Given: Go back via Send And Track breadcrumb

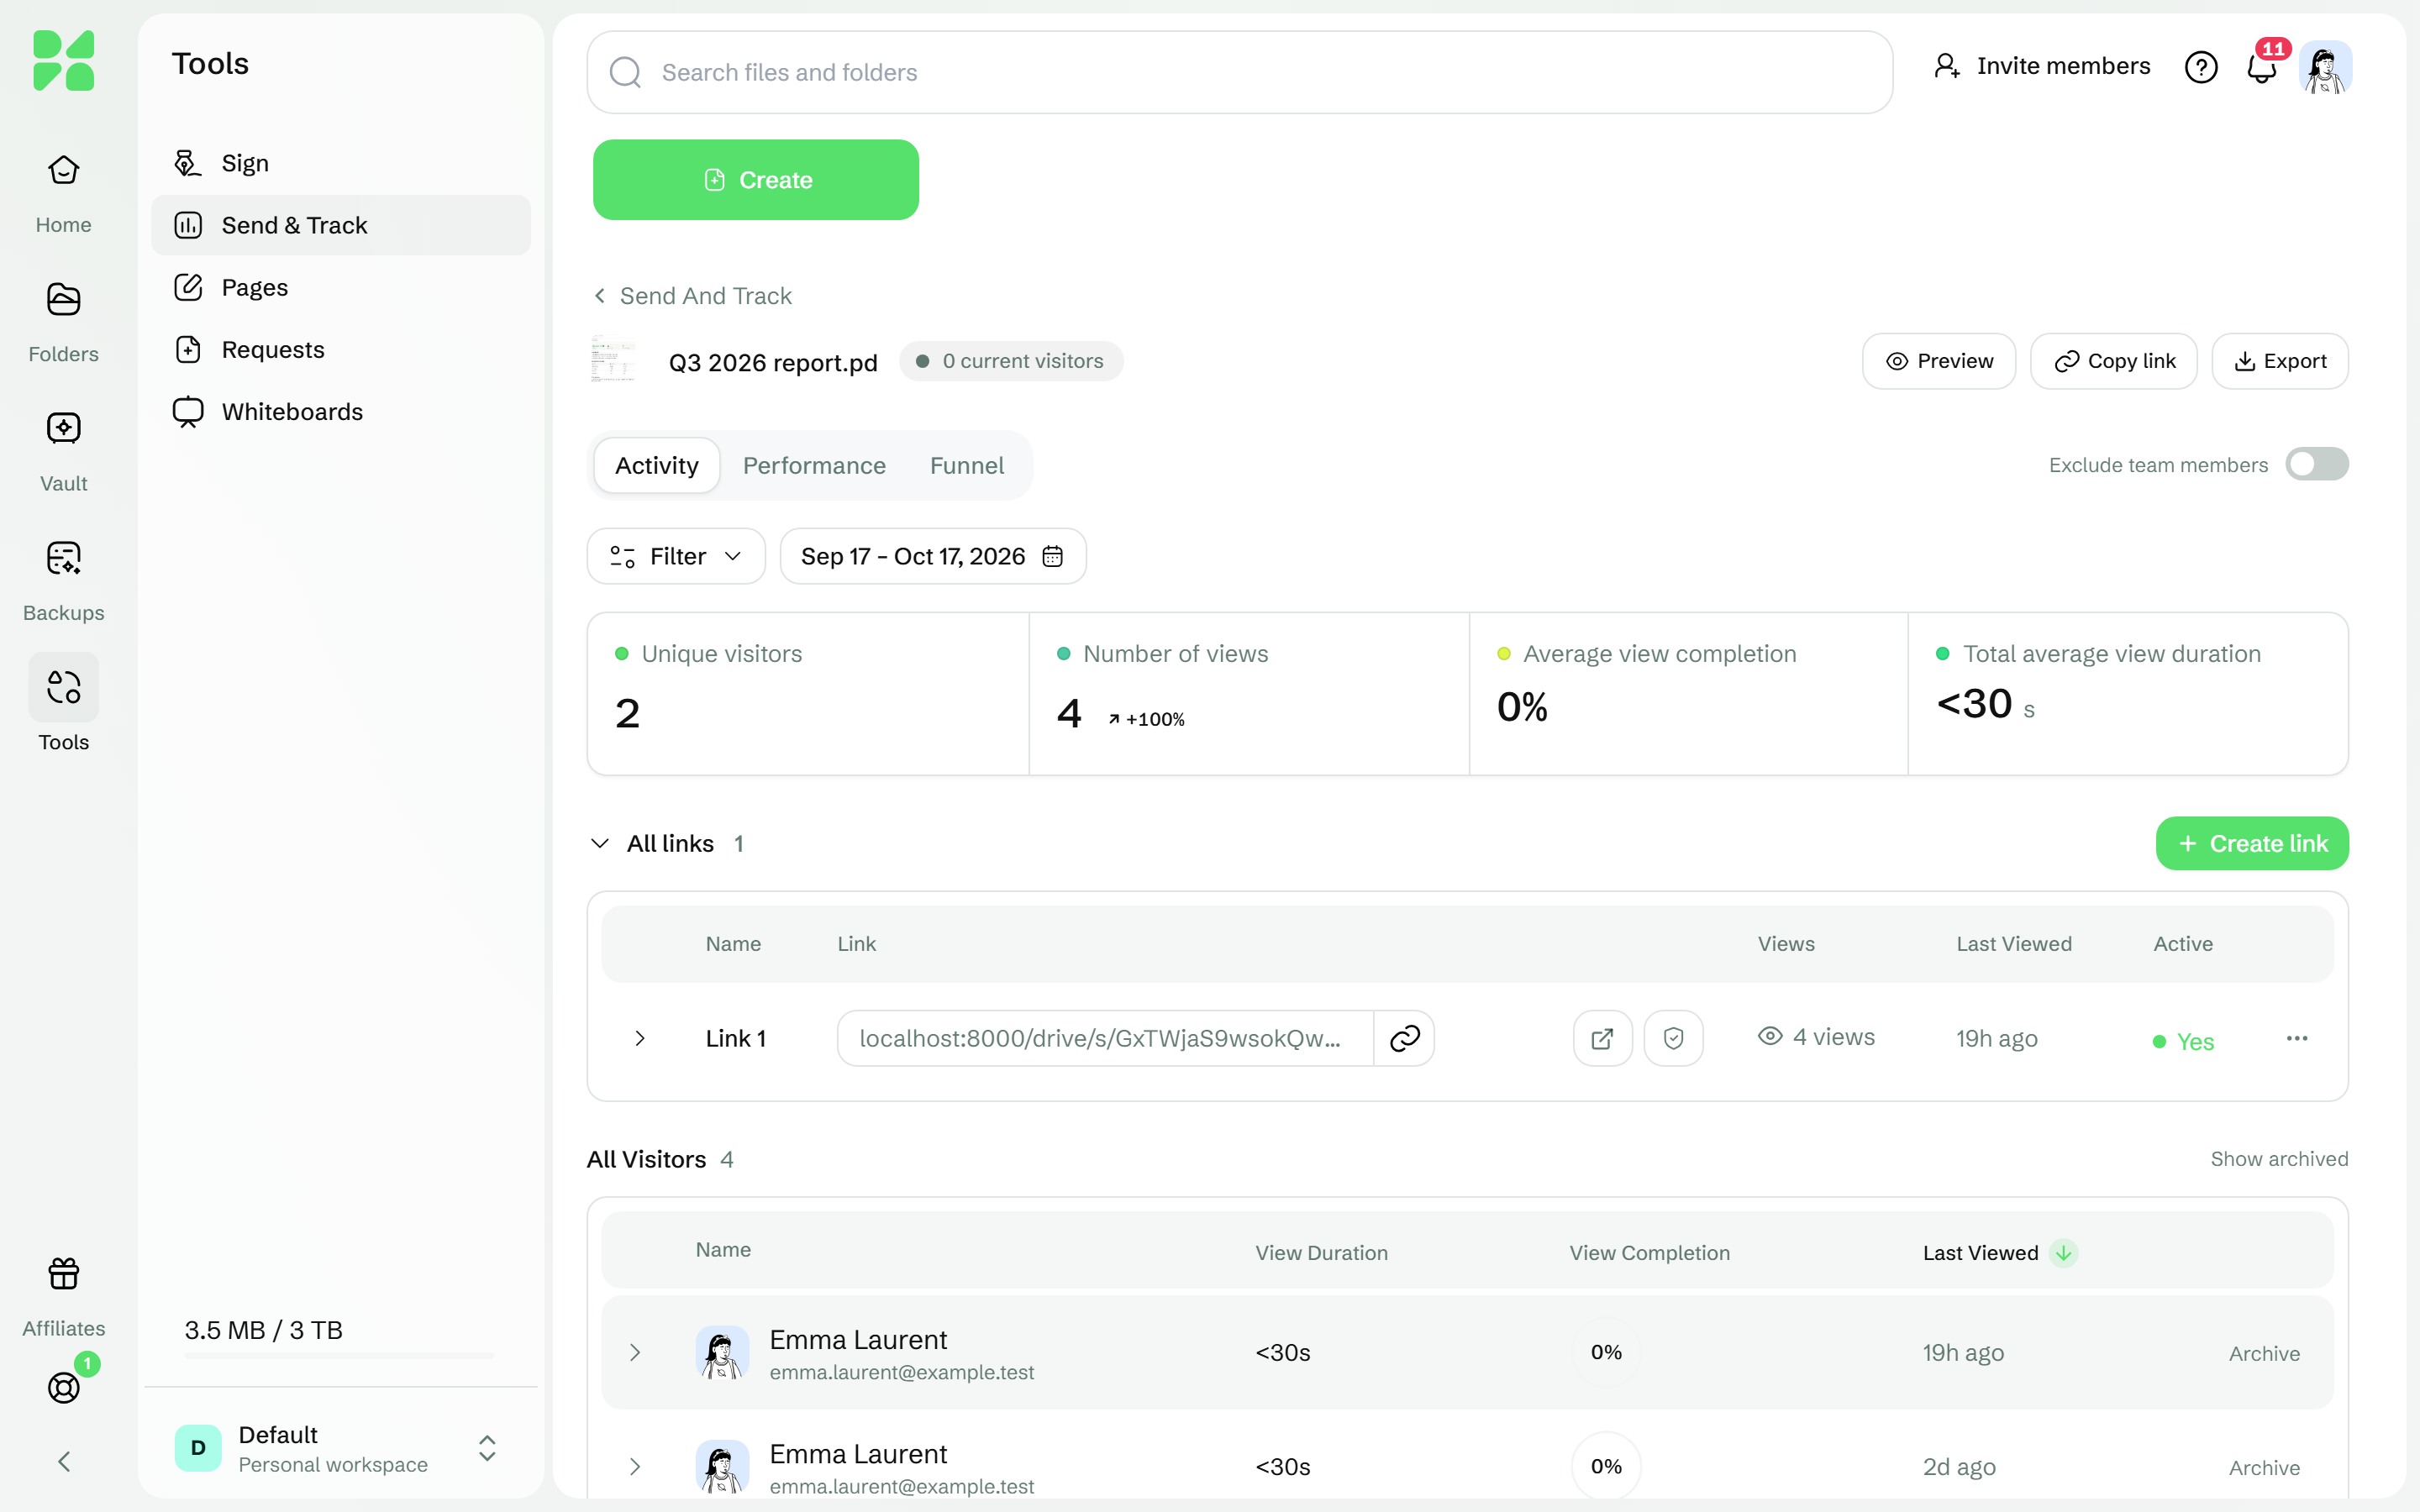Looking at the screenshot, I should coord(692,296).
